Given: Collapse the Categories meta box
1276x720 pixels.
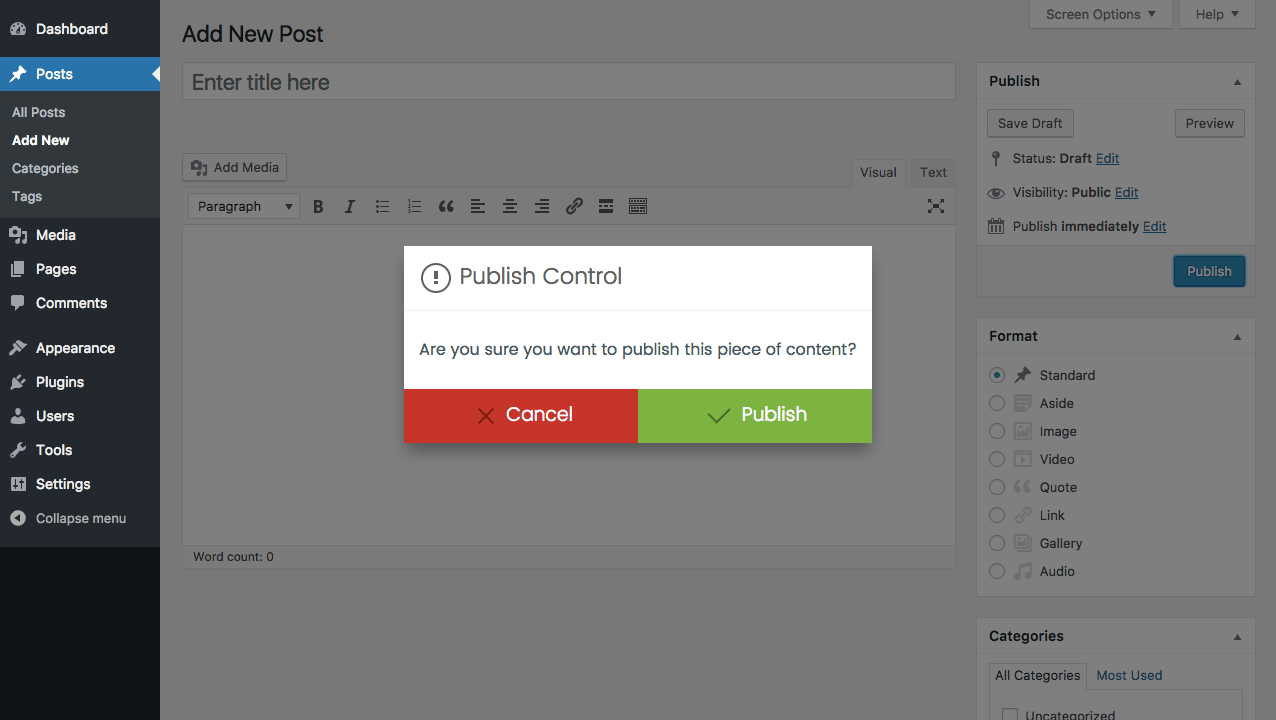Looking at the screenshot, I should point(1237,637).
